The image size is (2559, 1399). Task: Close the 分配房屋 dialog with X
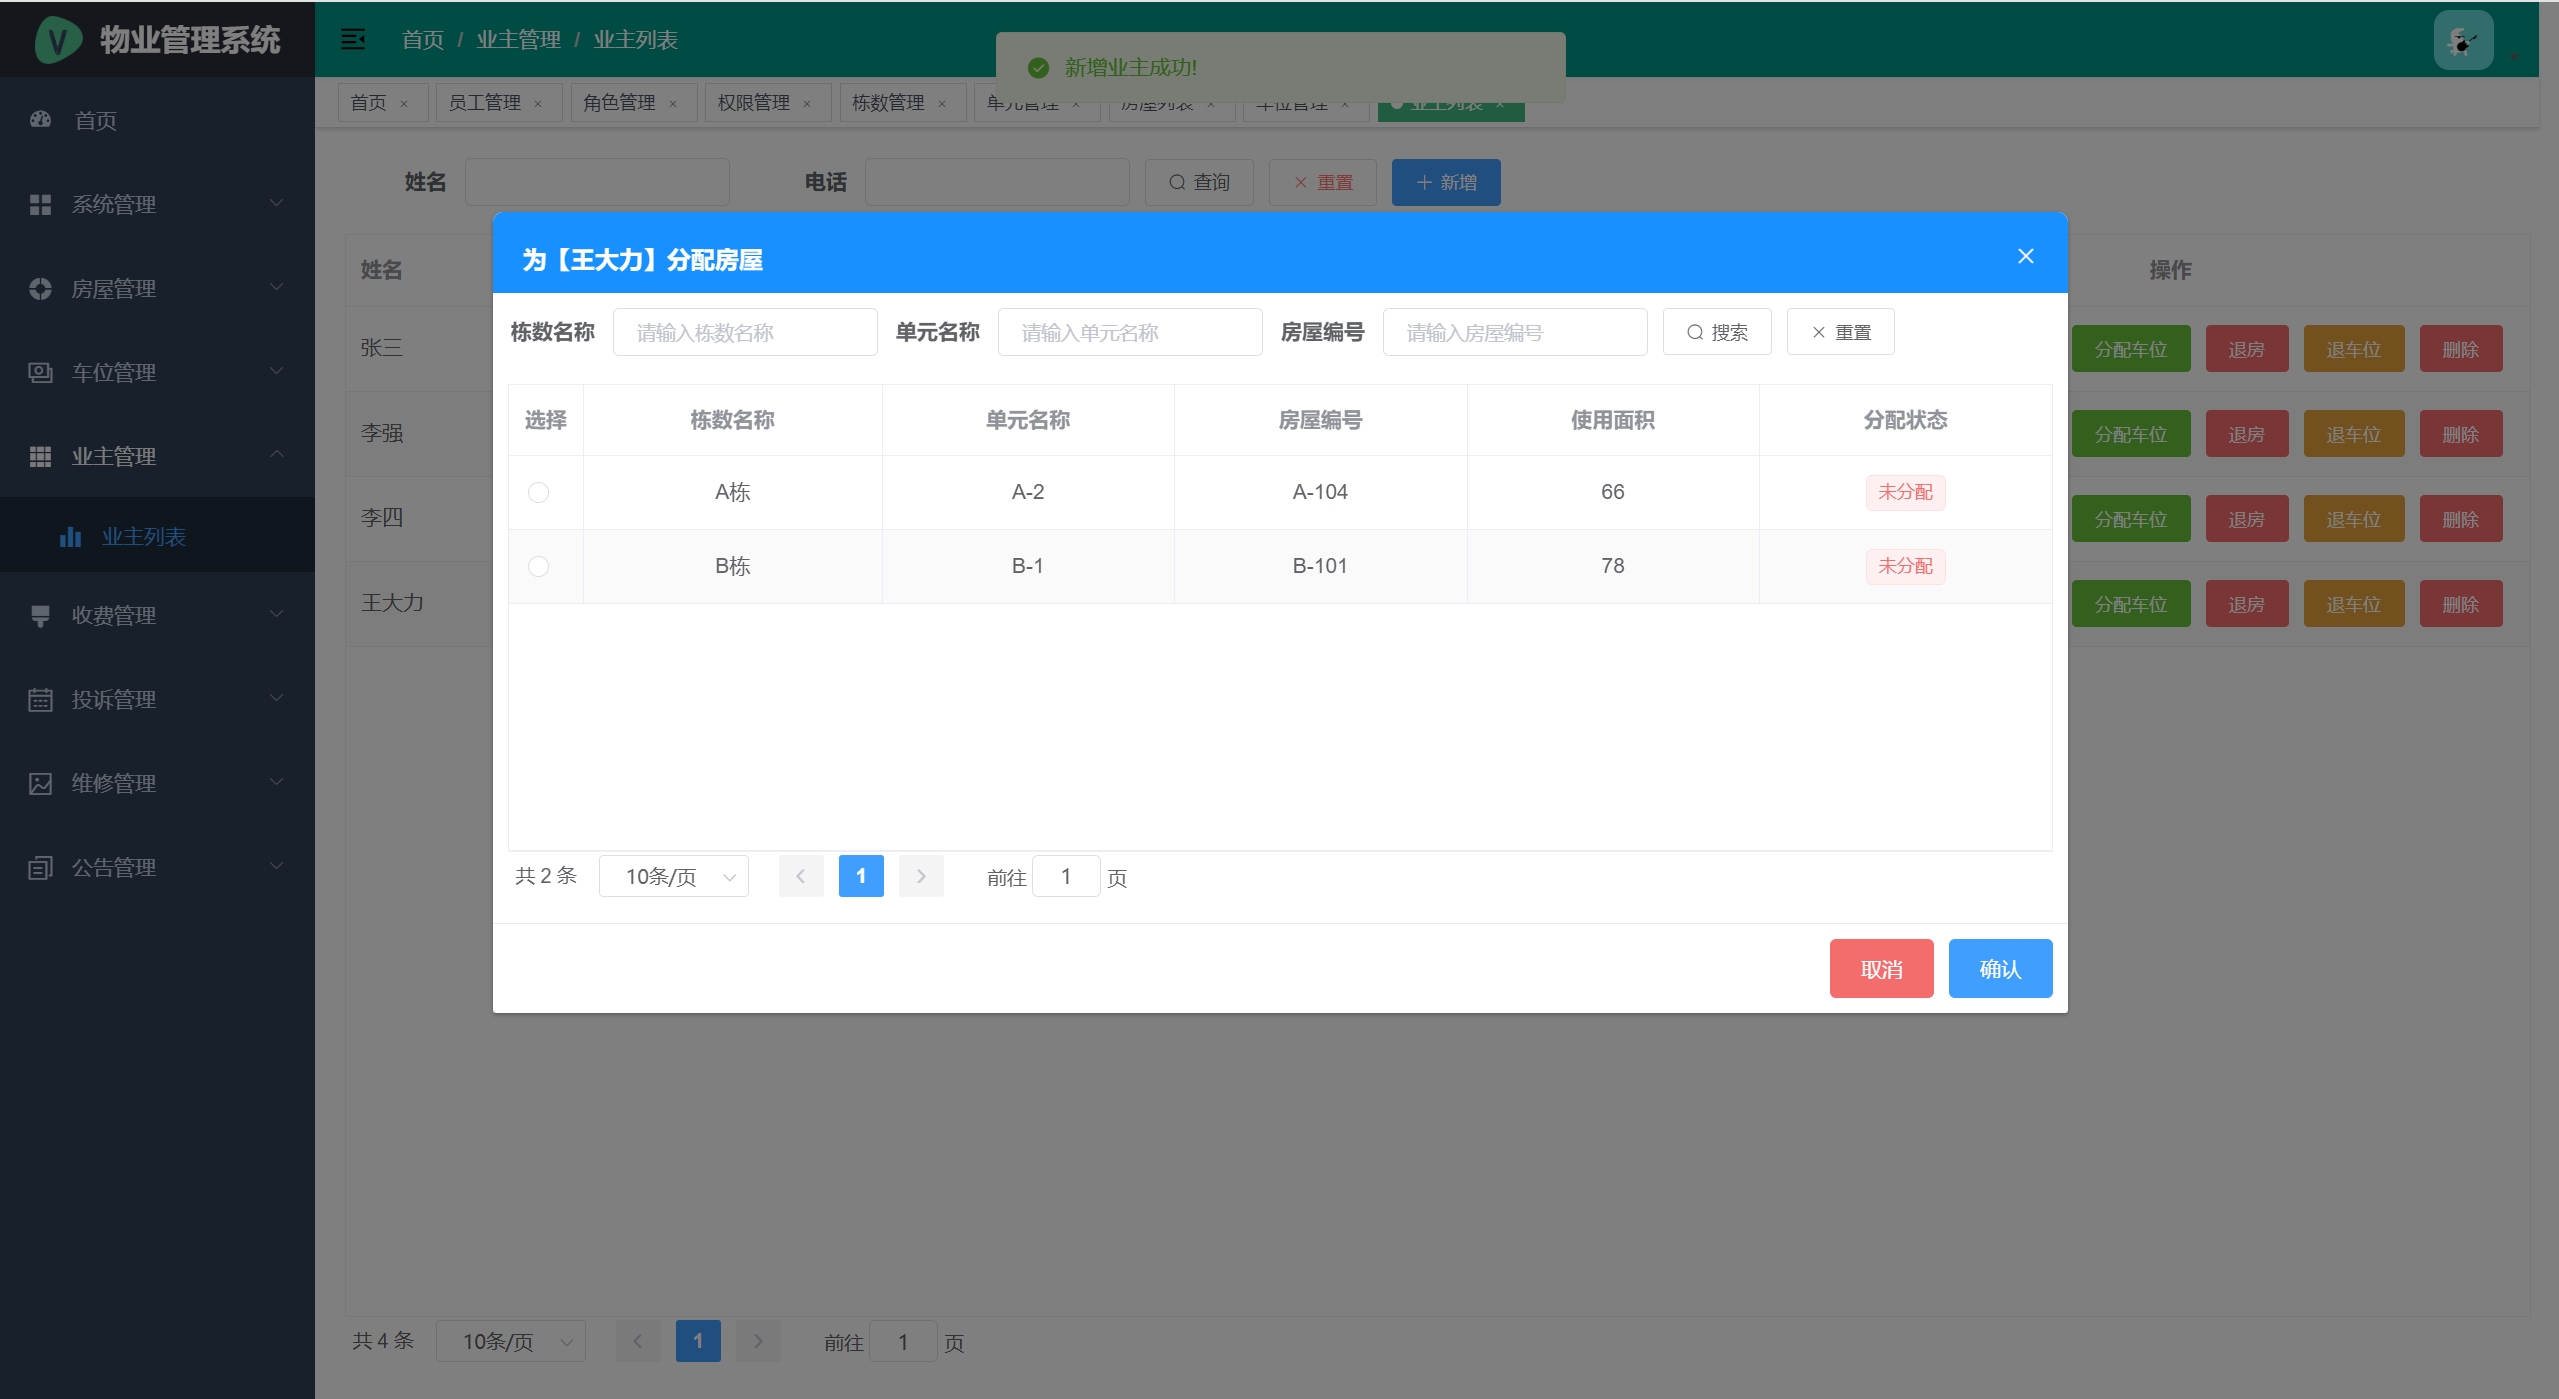pyautogui.click(x=2025, y=256)
